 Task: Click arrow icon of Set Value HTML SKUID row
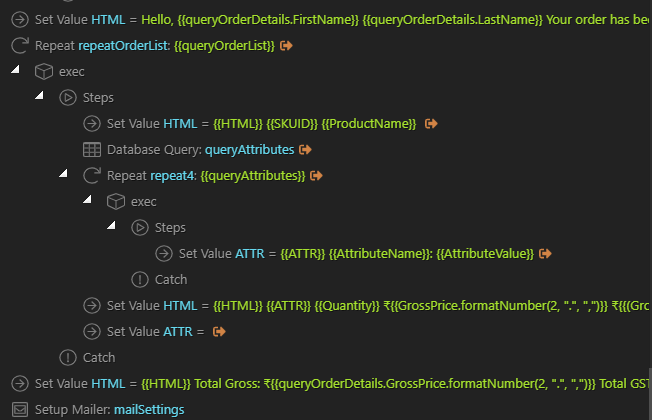click(92, 124)
